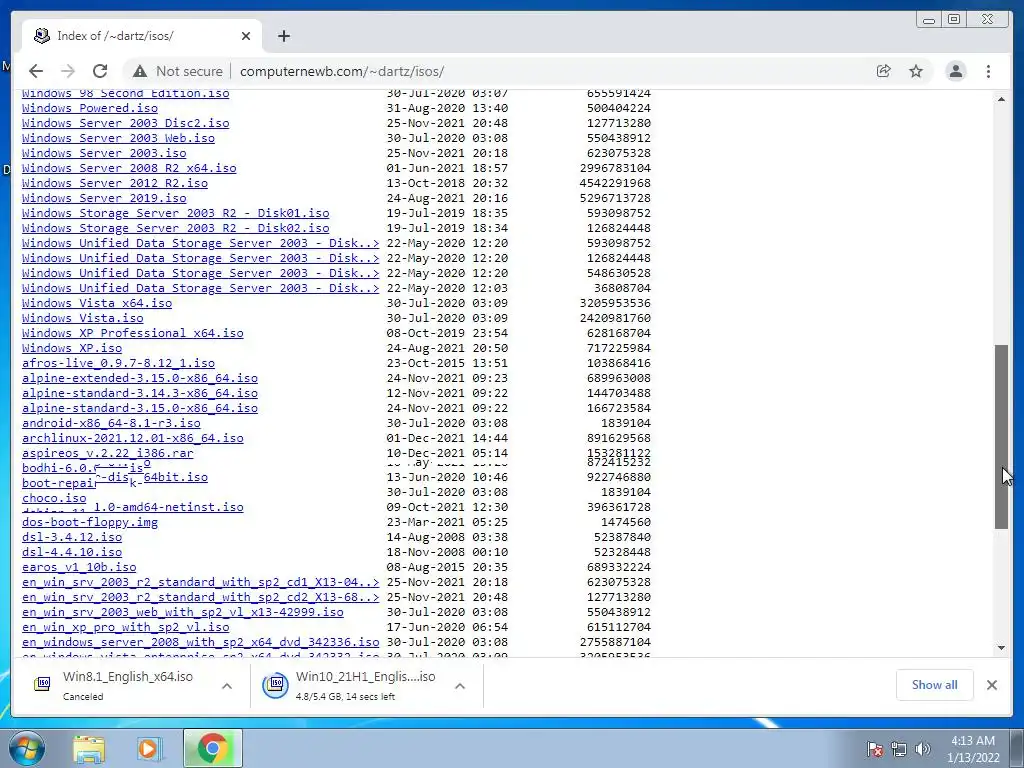Download Windows Server 2003 Web.iso
Viewport: 1024px width, 768px height.
coord(118,138)
